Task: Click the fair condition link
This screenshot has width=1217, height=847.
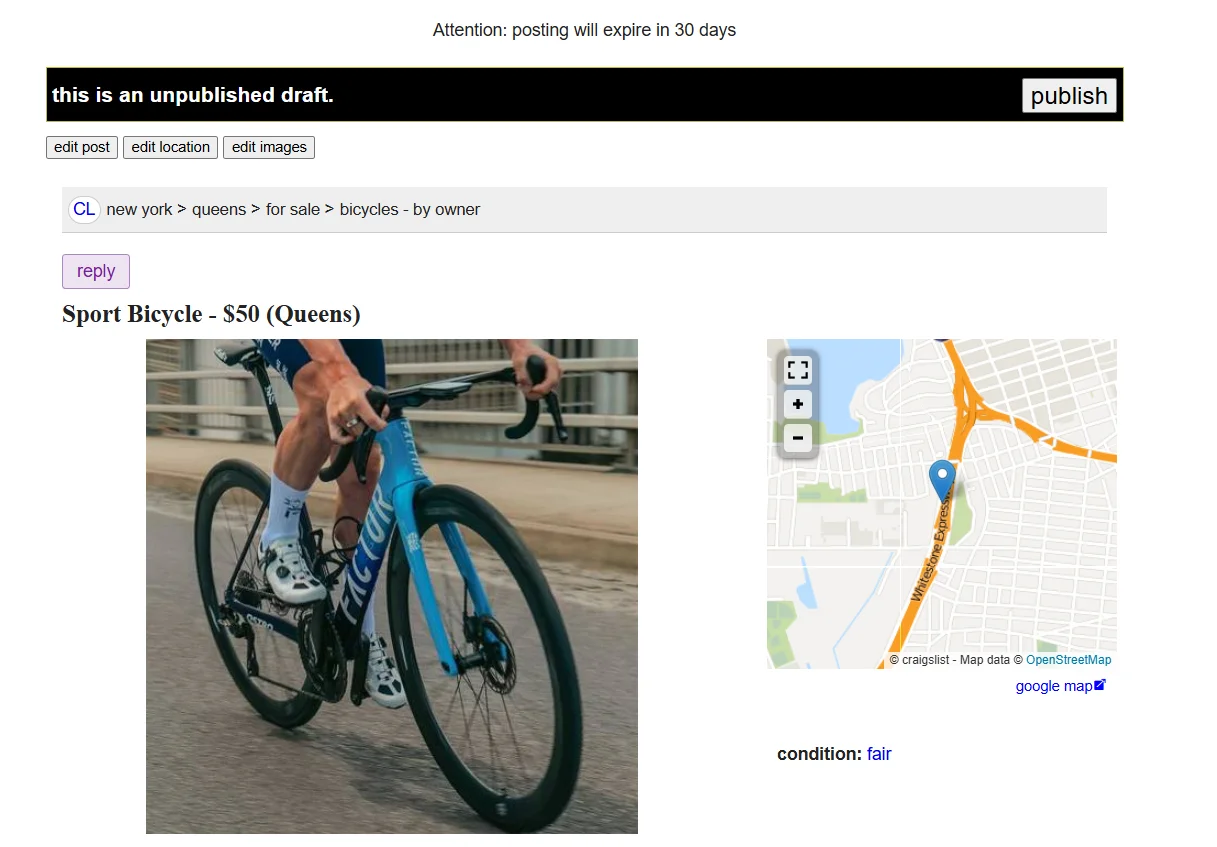Action: pyautogui.click(x=878, y=753)
